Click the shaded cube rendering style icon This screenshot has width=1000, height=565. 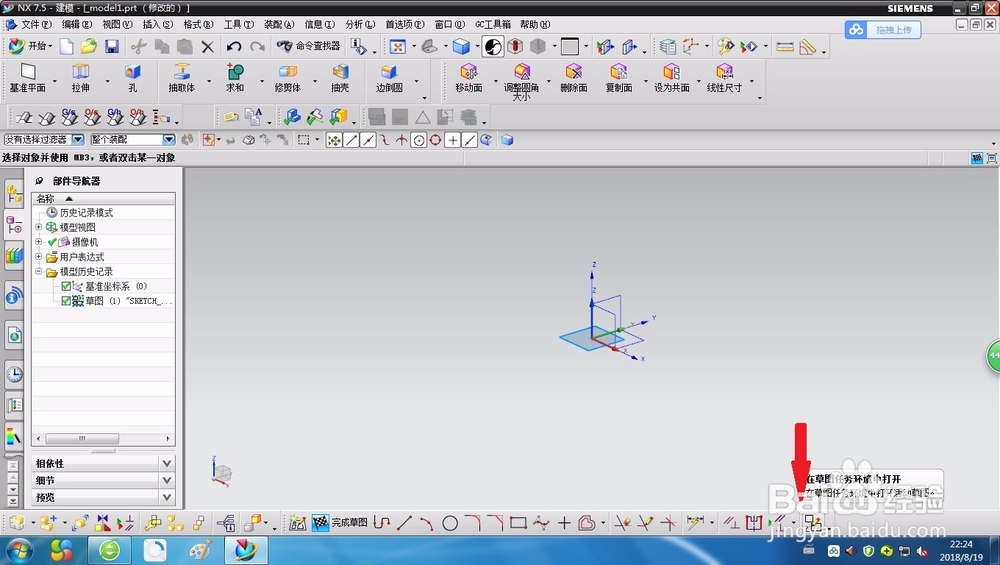461,47
